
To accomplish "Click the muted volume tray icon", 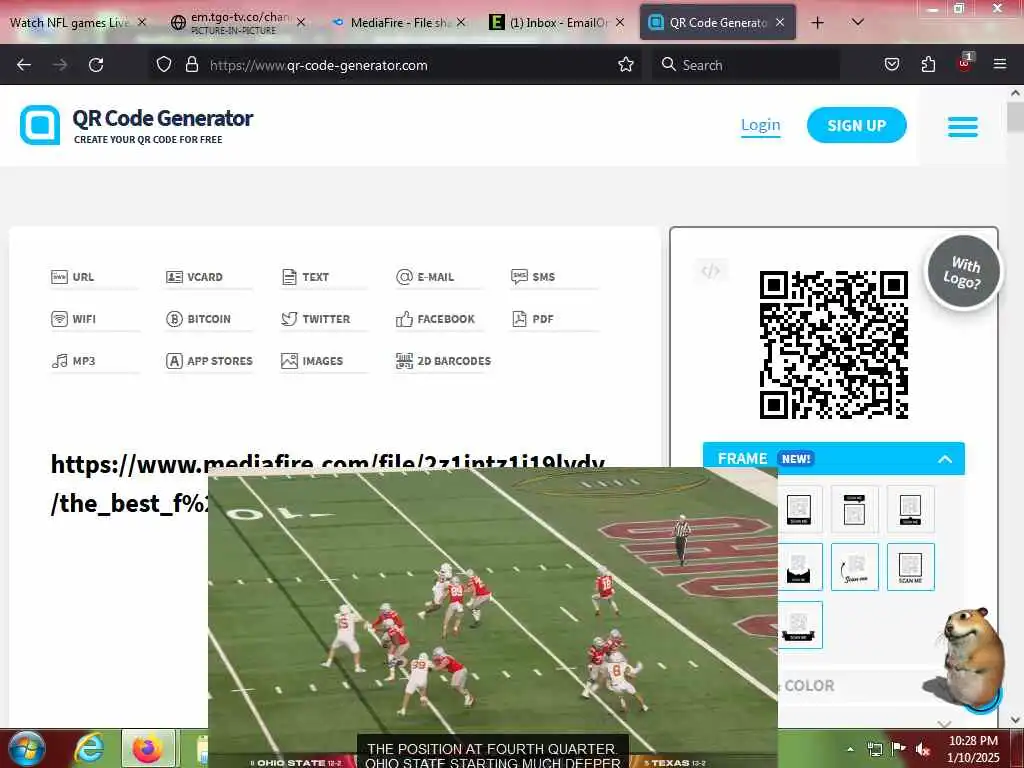I will pyautogui.click(x=922, y=749).
